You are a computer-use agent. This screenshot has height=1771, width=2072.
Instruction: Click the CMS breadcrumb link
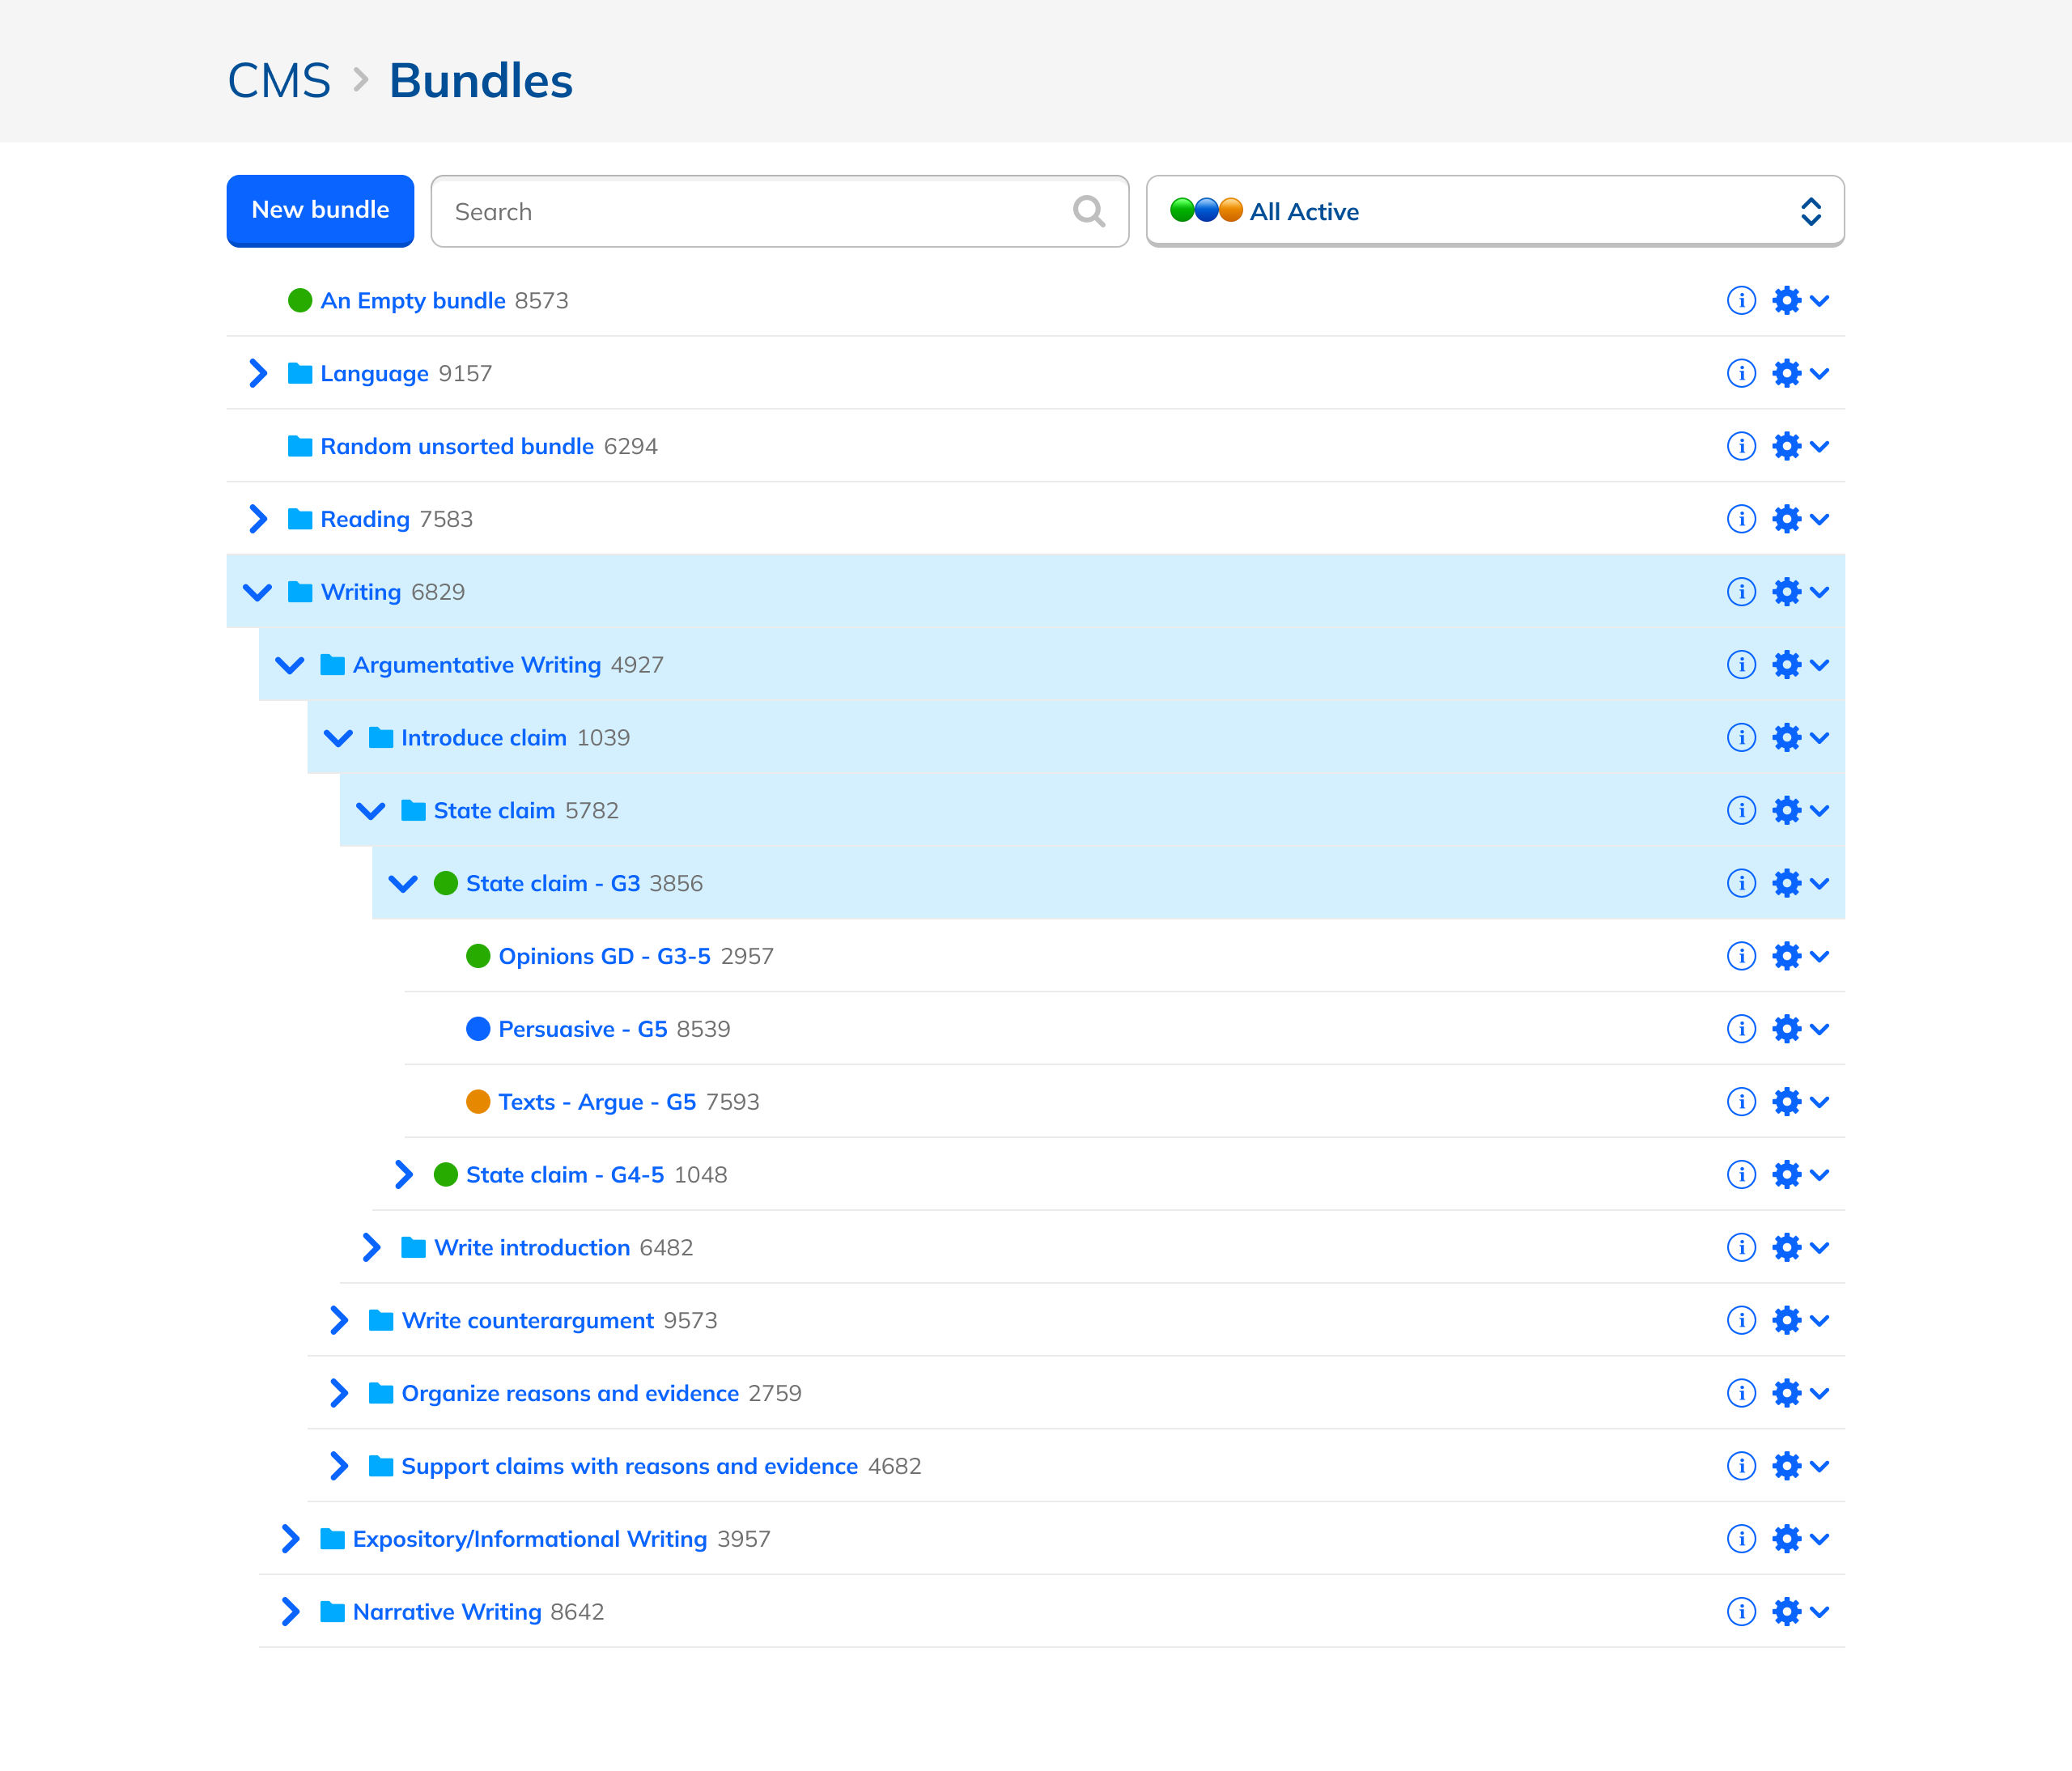coord(279,81)
